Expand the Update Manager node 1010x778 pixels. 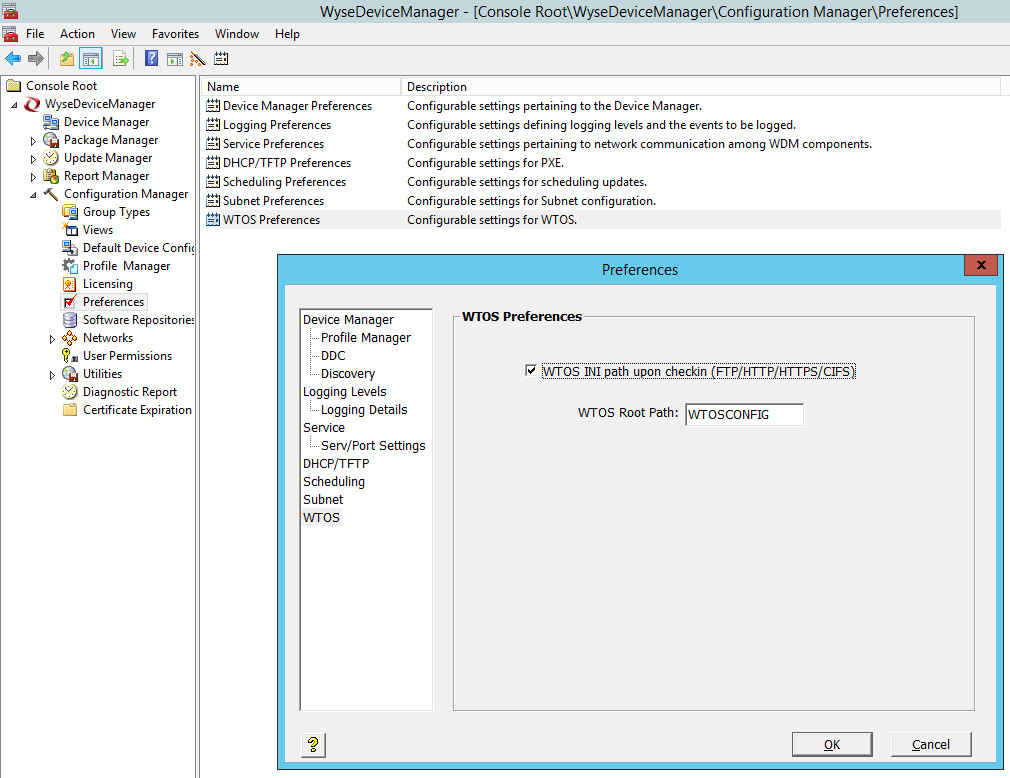pos(33,158)
